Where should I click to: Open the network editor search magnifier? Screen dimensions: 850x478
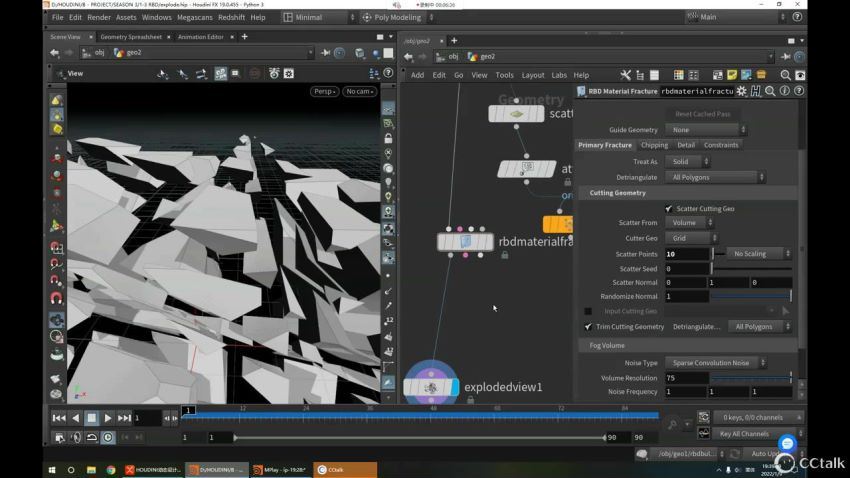click(785, 75)
